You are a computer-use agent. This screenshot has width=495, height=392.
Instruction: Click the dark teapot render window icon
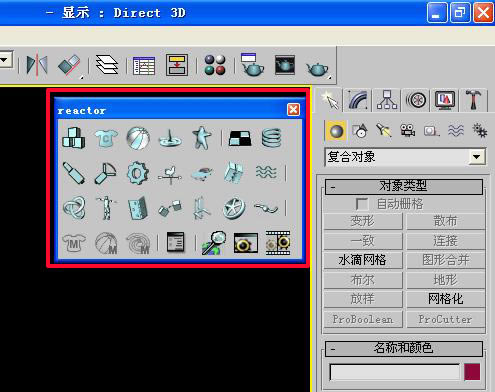tap(285, 65)
